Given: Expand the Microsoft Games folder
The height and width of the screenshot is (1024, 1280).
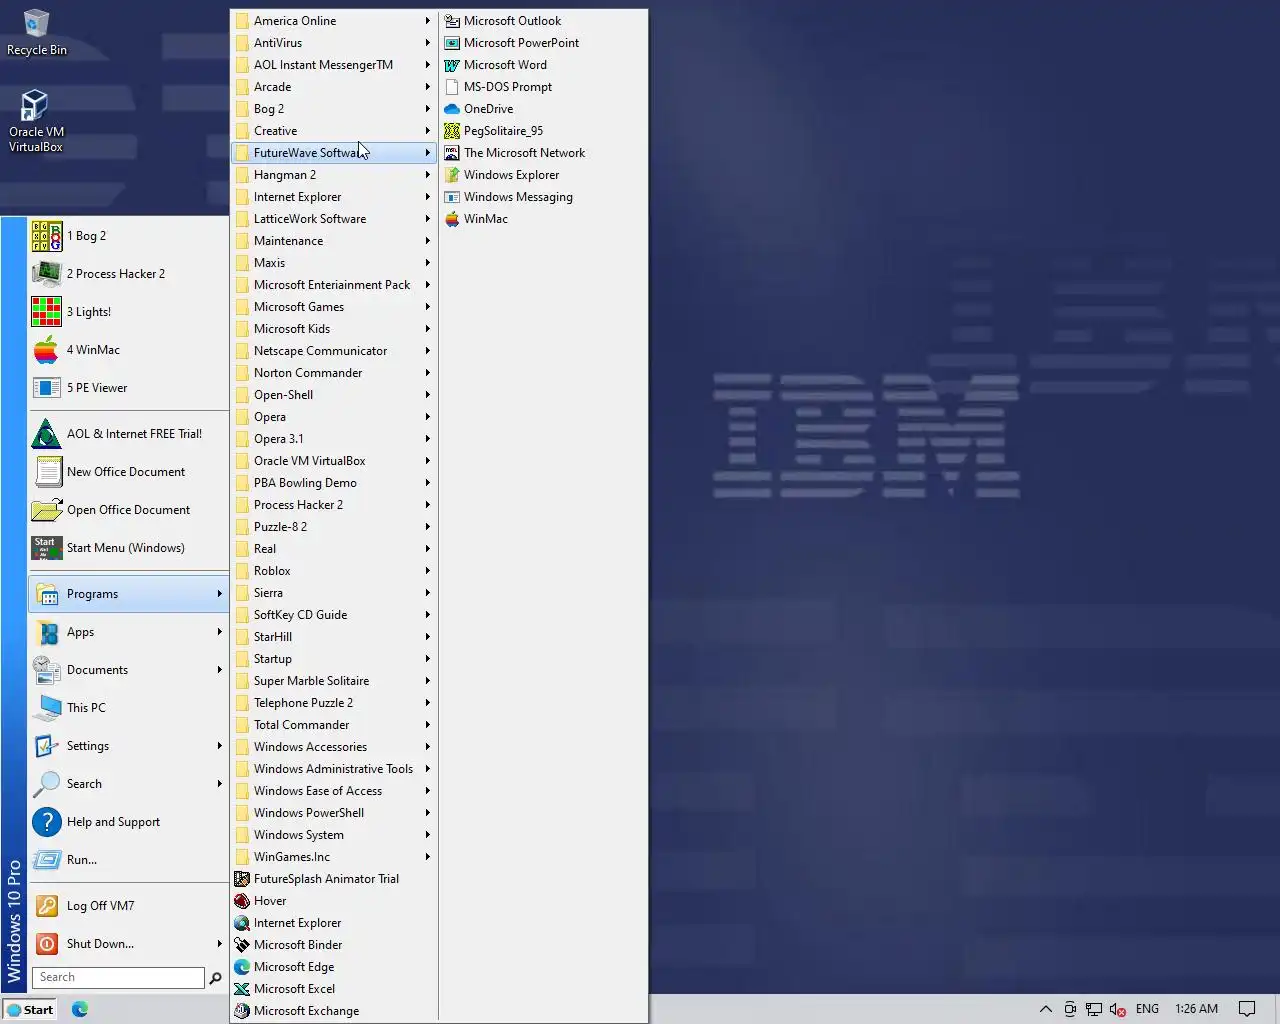Looking at the screenshot, I should [x=334, y=307].
